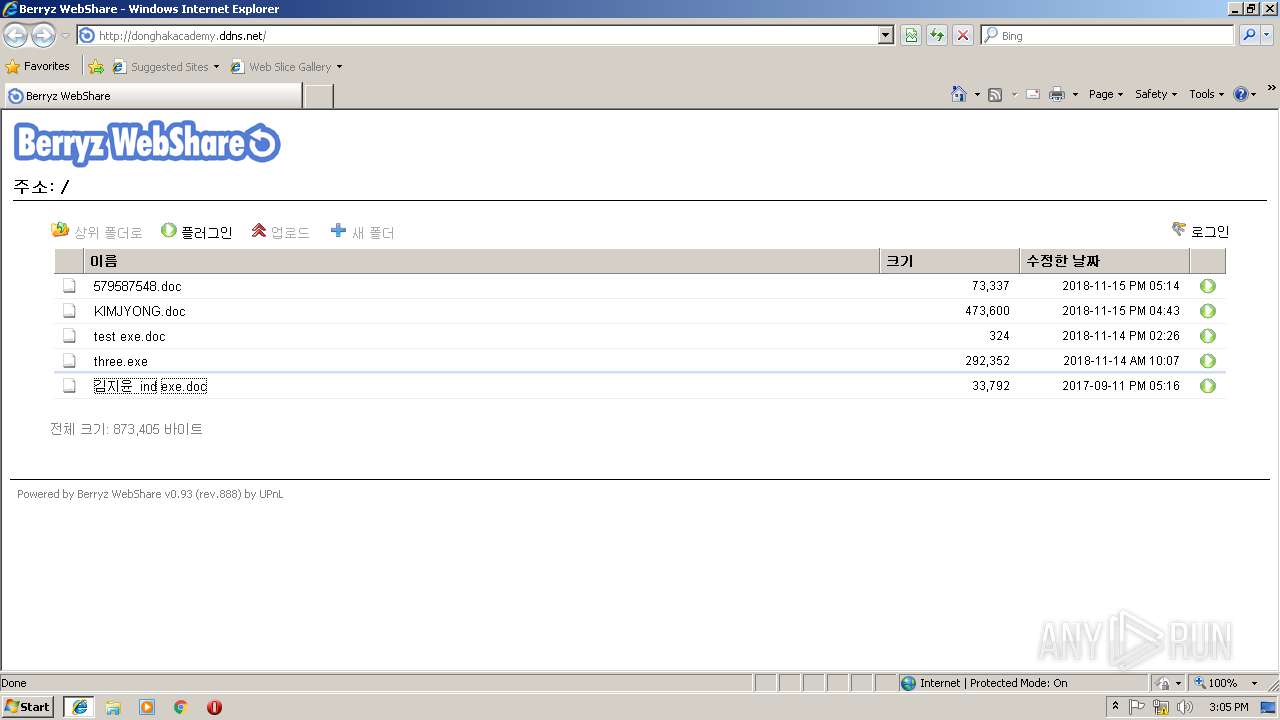Select the Berryz WebShare tab

coord(152,96)
